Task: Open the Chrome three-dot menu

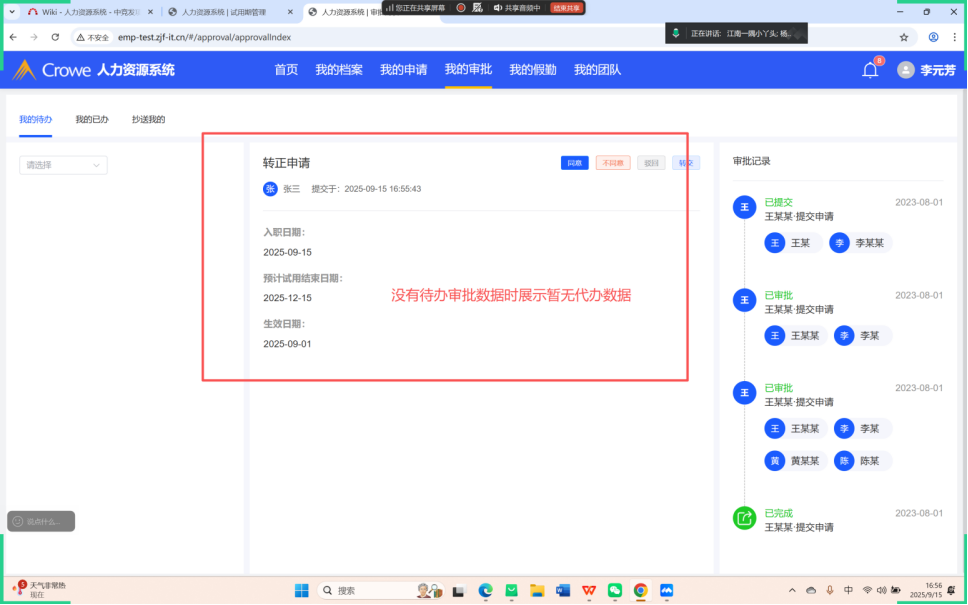Action: (954, 37)
